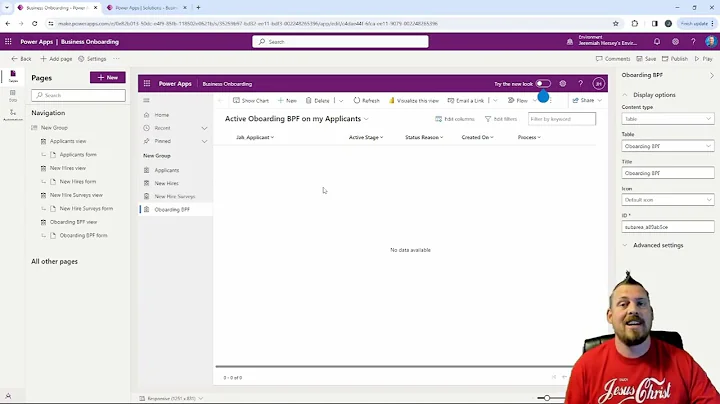Click the more options ellipsis next to Settings
The image size is (720, 404).
tap(116, 59)
